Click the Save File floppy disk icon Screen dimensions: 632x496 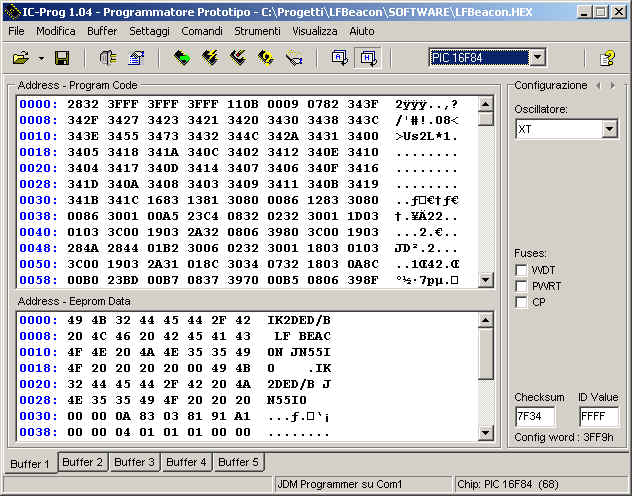(61, 59)
